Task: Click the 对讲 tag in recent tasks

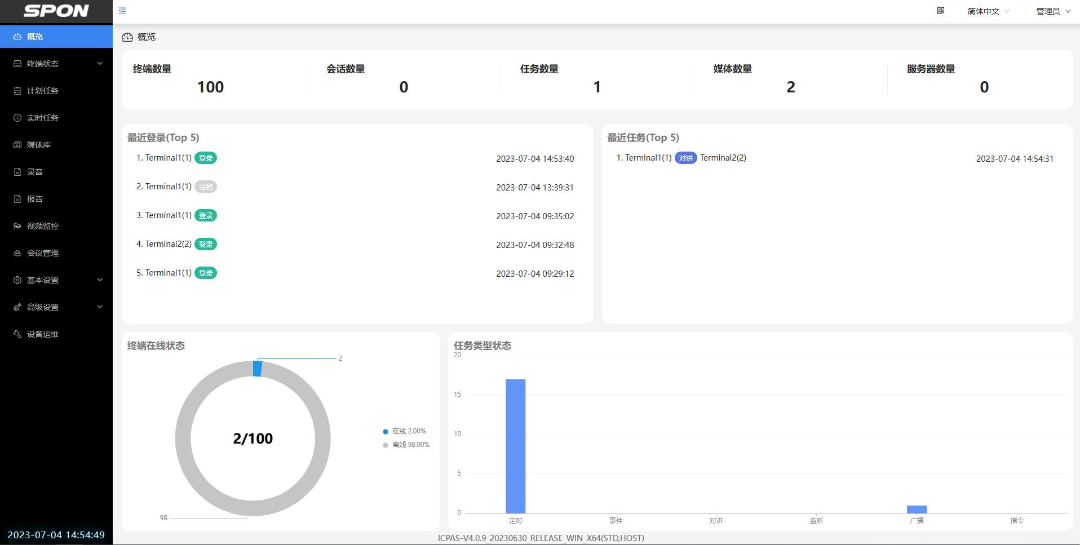Action: [685, 158]
